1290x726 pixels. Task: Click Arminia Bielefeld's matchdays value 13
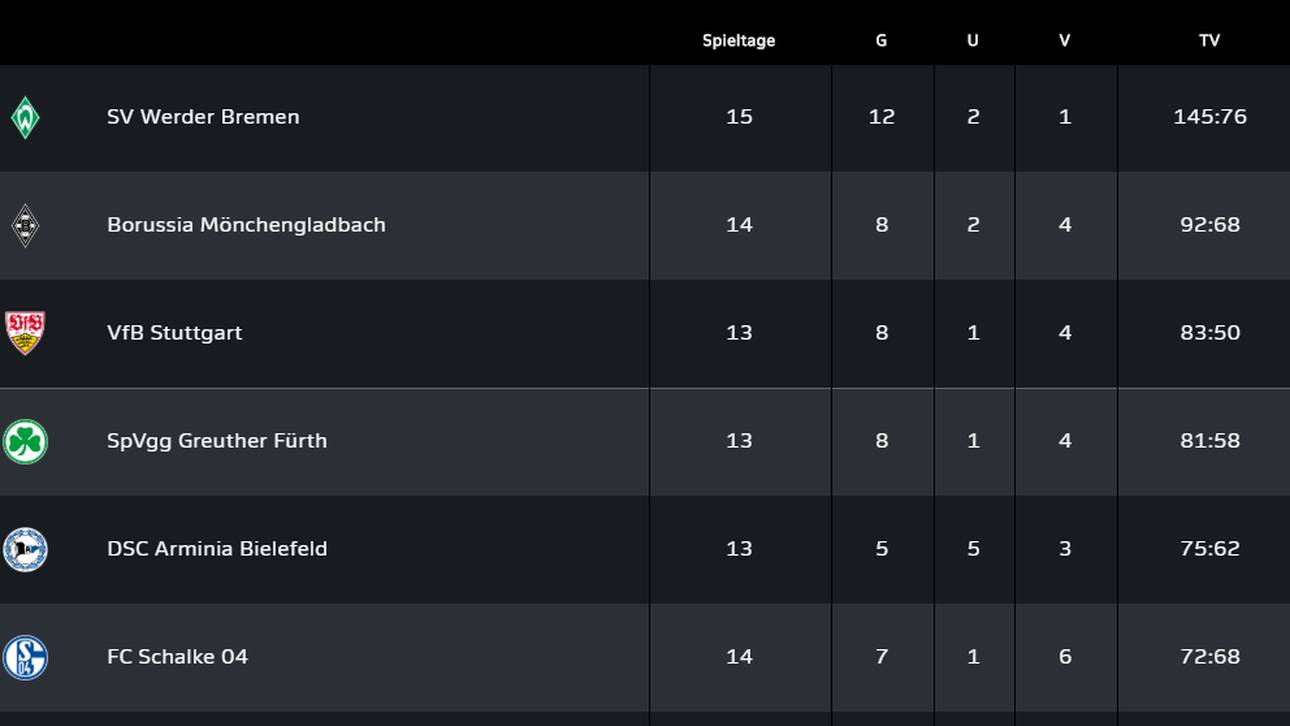[x=739, y=549]
